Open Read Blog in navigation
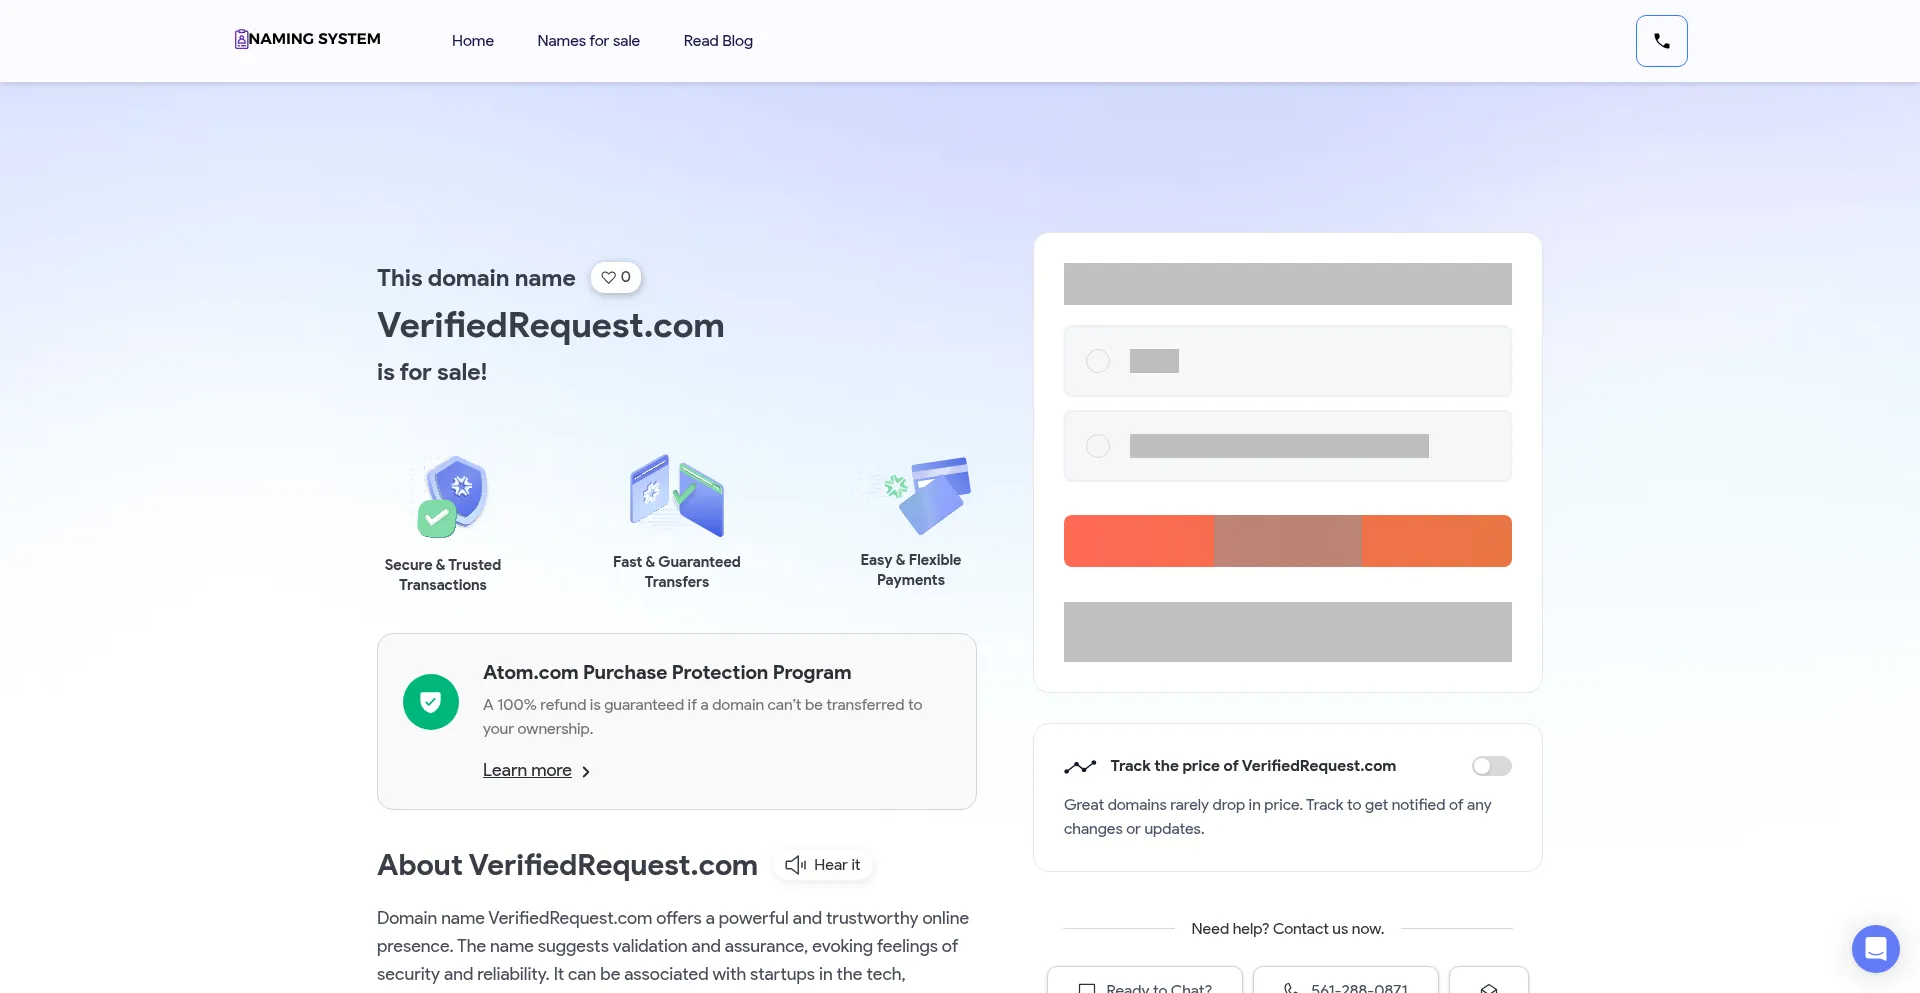 718,41
